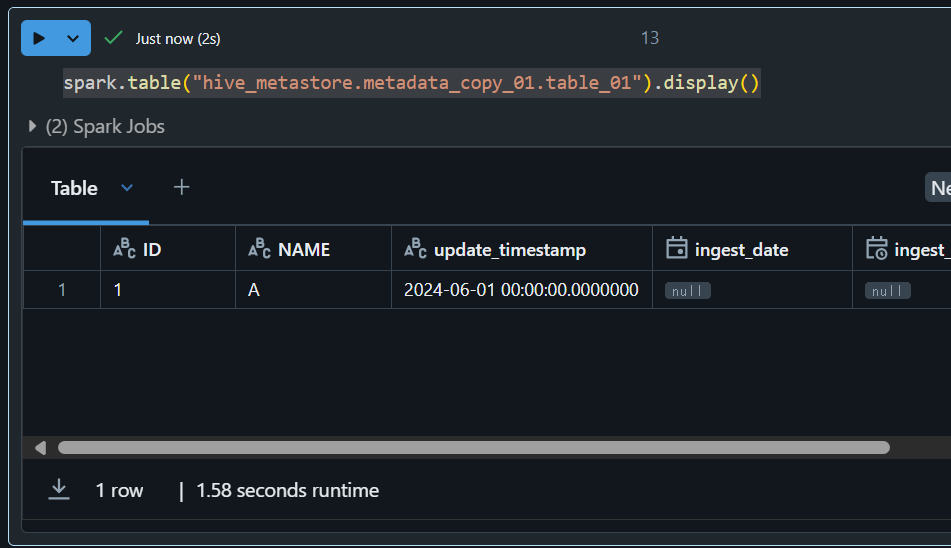Click the NAME column header
The width and height of the screenshot is (951, 548).
click(314, 249)
